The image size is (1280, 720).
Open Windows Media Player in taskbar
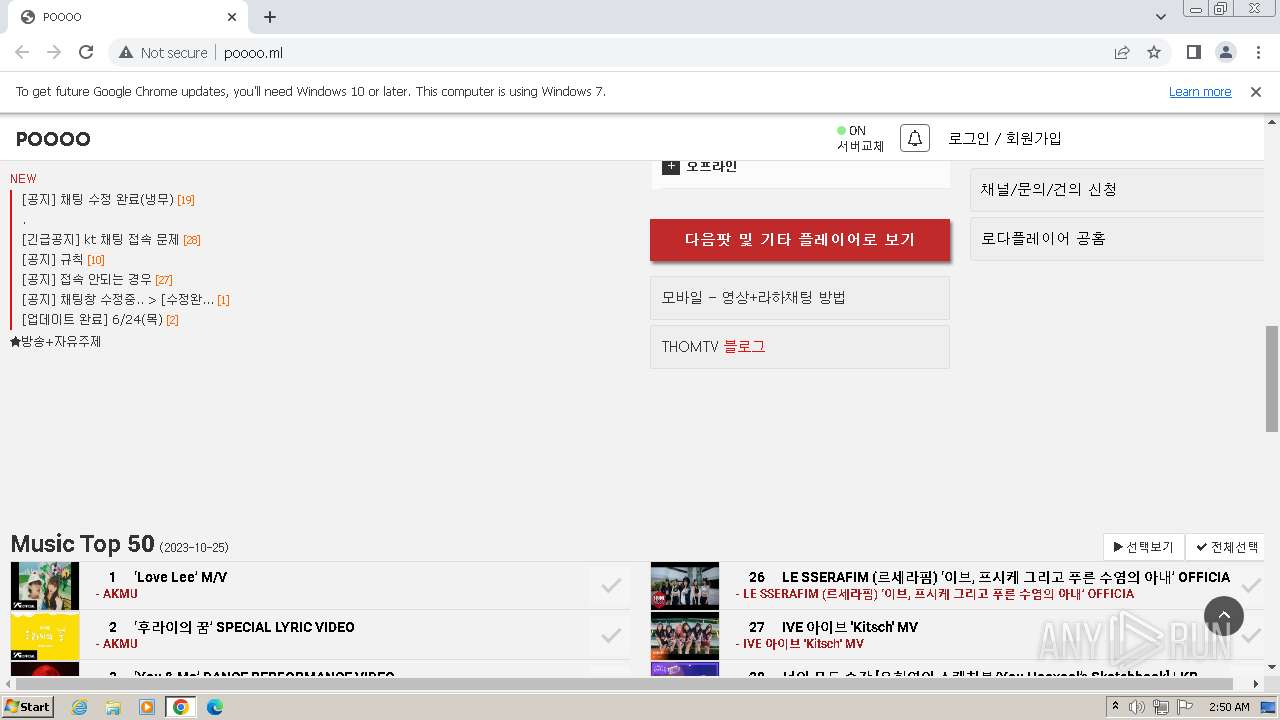[x=147, y=707]
